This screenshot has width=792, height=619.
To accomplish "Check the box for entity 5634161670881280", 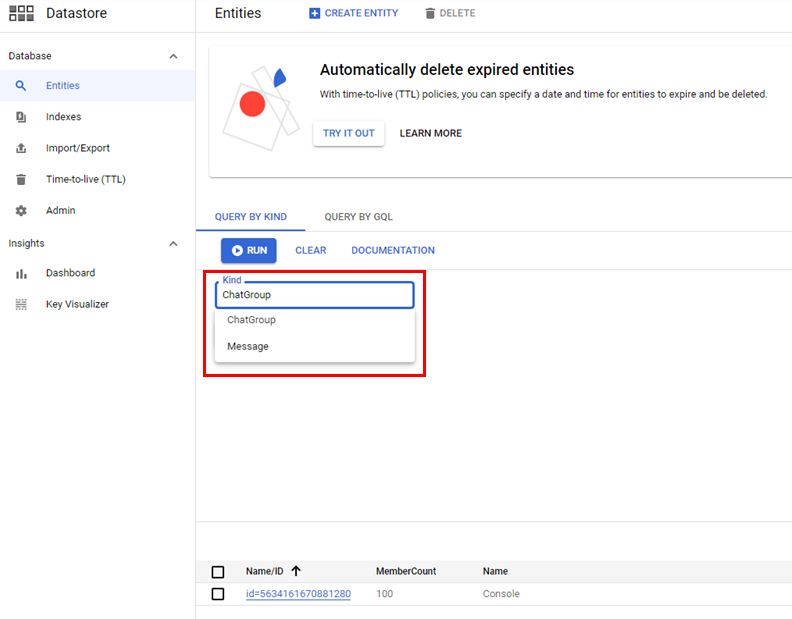I will 218,594.
